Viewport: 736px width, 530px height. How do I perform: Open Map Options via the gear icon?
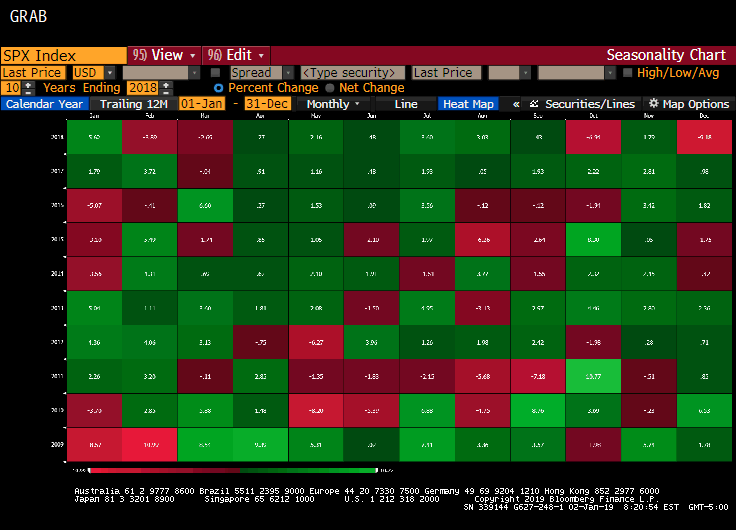pyautogui.click(x=653, y=104)
